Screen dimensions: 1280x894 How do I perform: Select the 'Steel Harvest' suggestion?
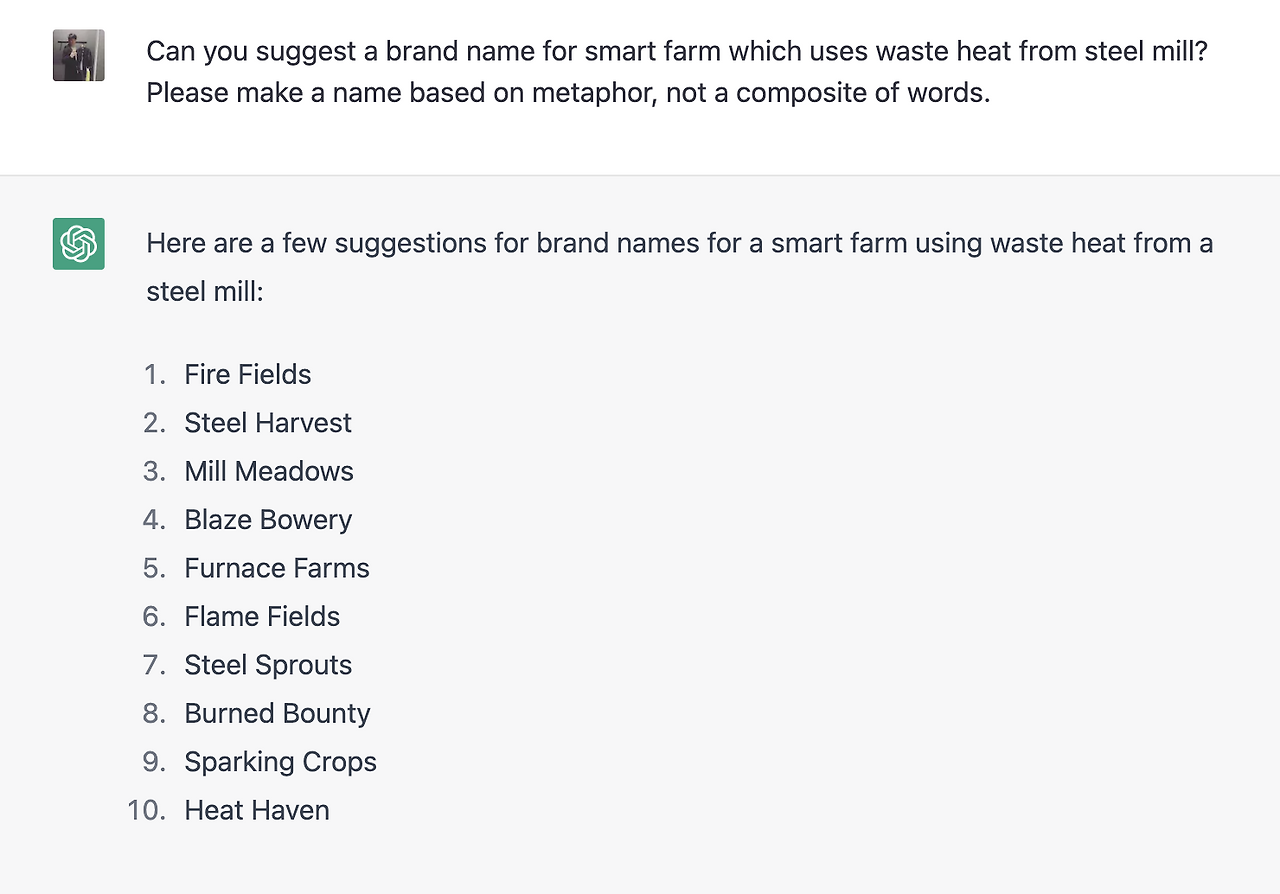pos(267,423)
